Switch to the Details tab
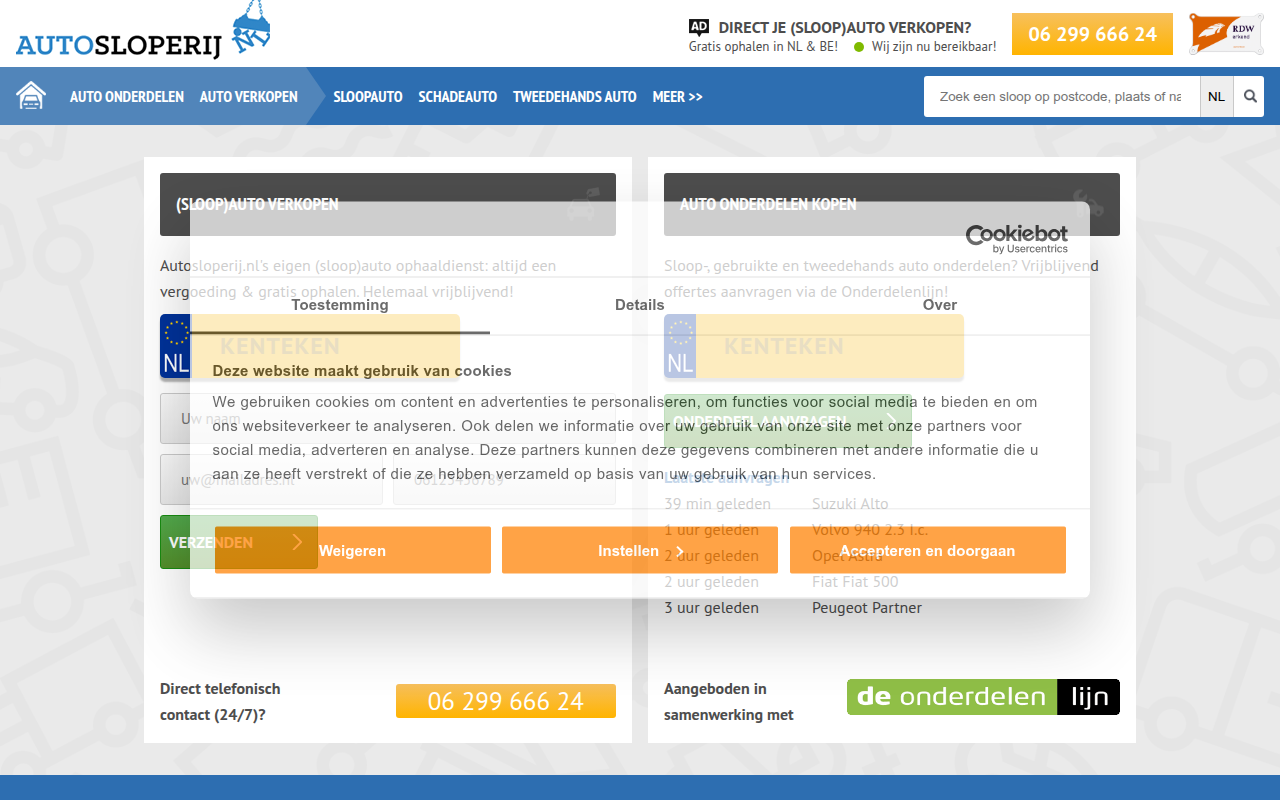 coord(640,305)
